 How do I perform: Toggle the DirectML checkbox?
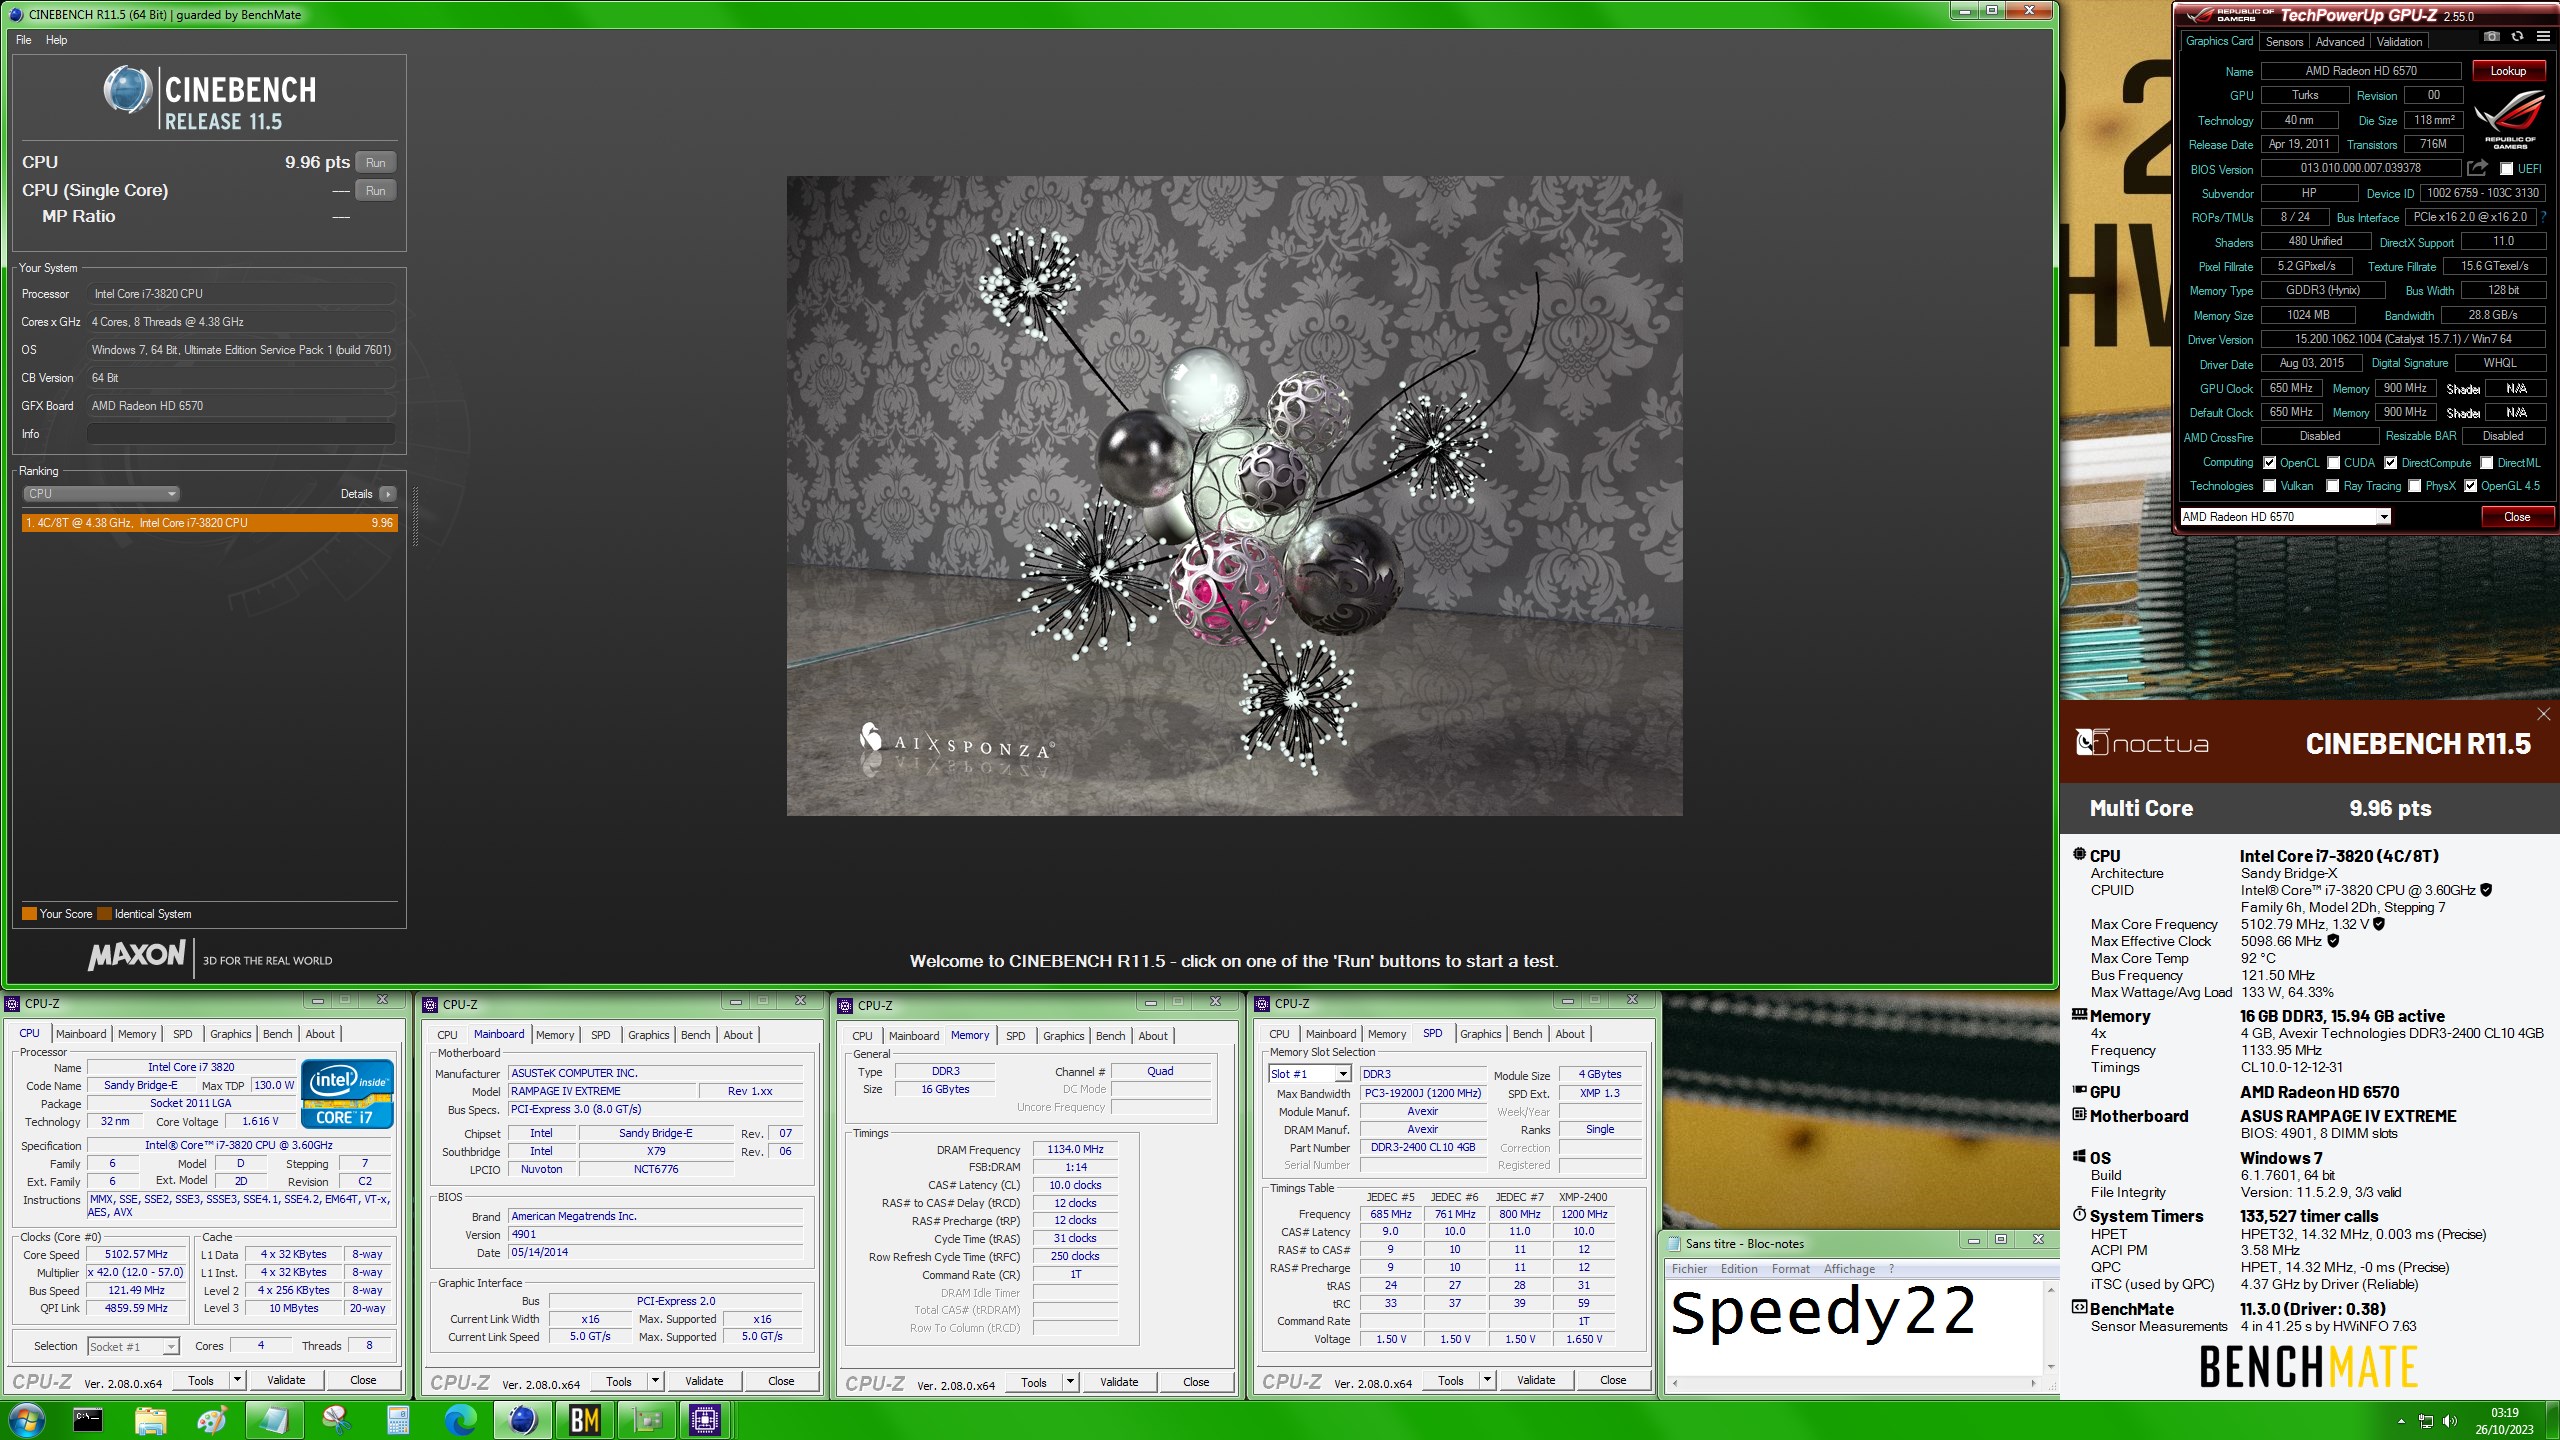pos(2486,463)
